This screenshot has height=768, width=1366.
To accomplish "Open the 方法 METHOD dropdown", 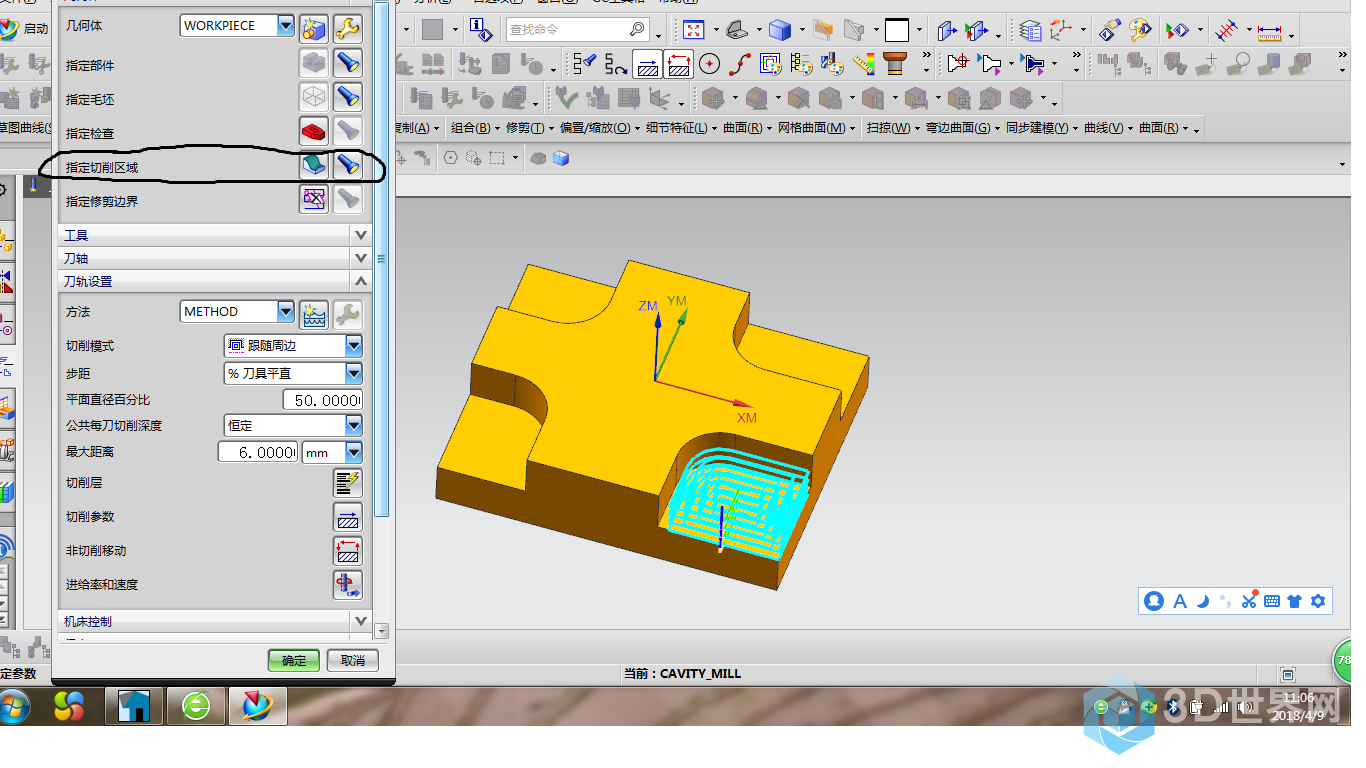I will pyautogui.click(x=286, y=312).
